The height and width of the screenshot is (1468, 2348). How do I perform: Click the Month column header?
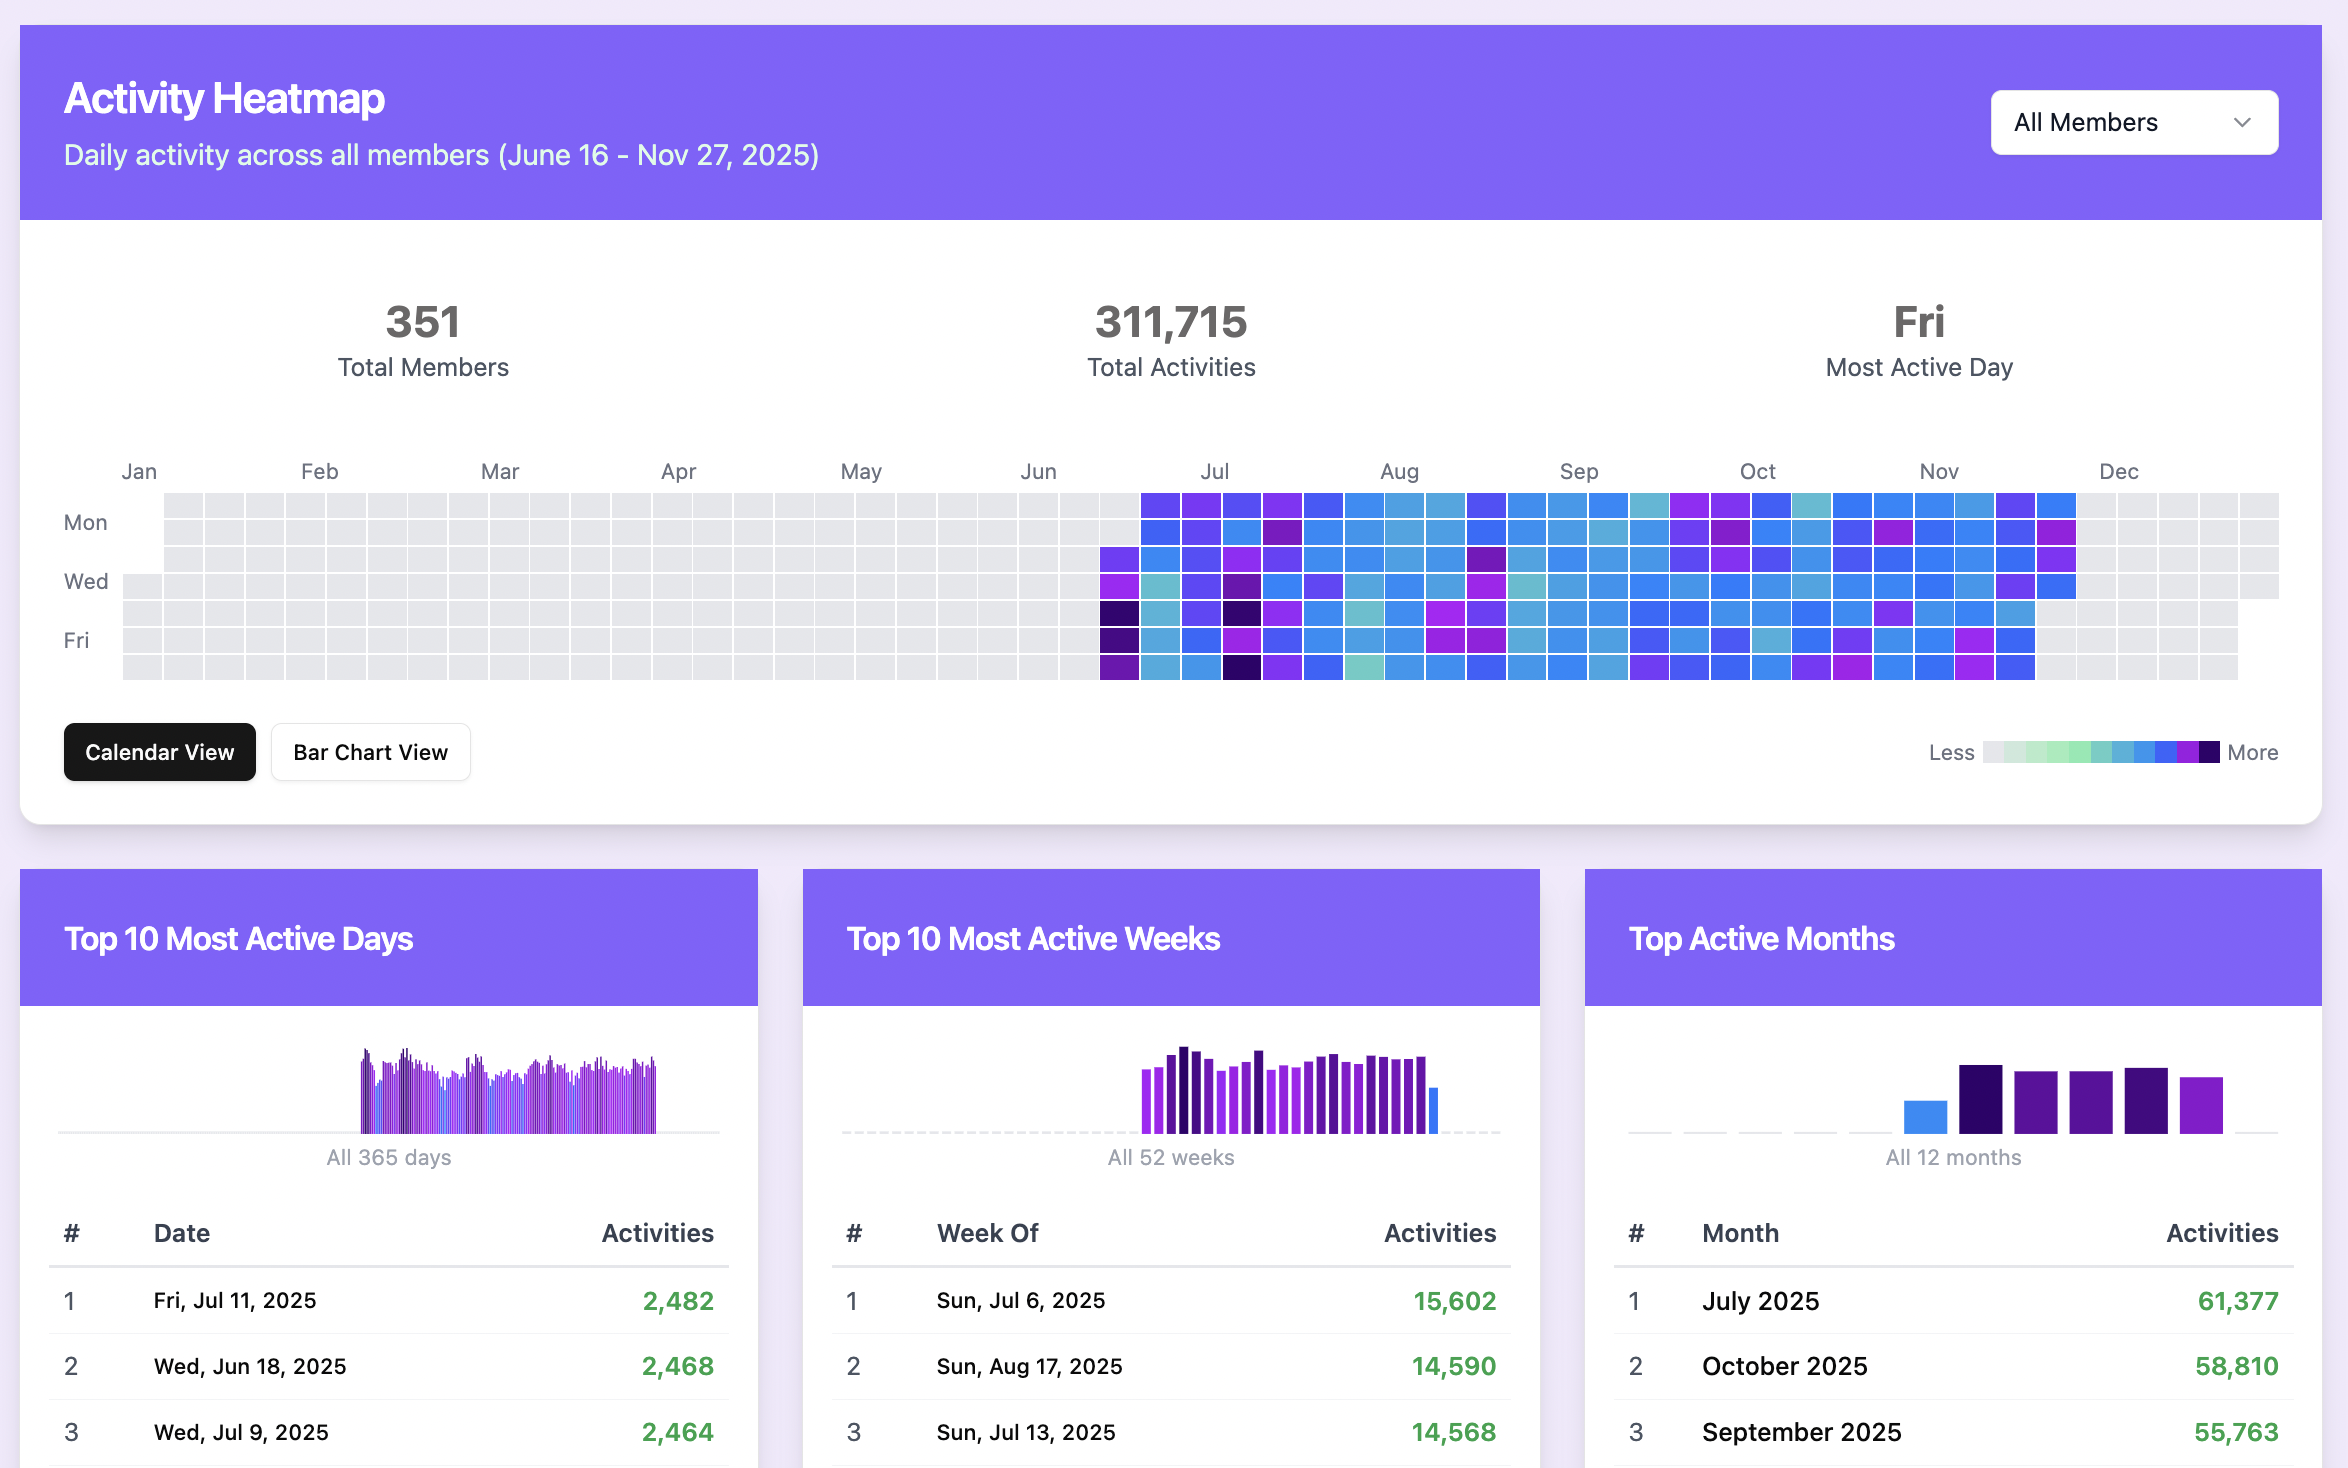click(x=1740, y=1233)
